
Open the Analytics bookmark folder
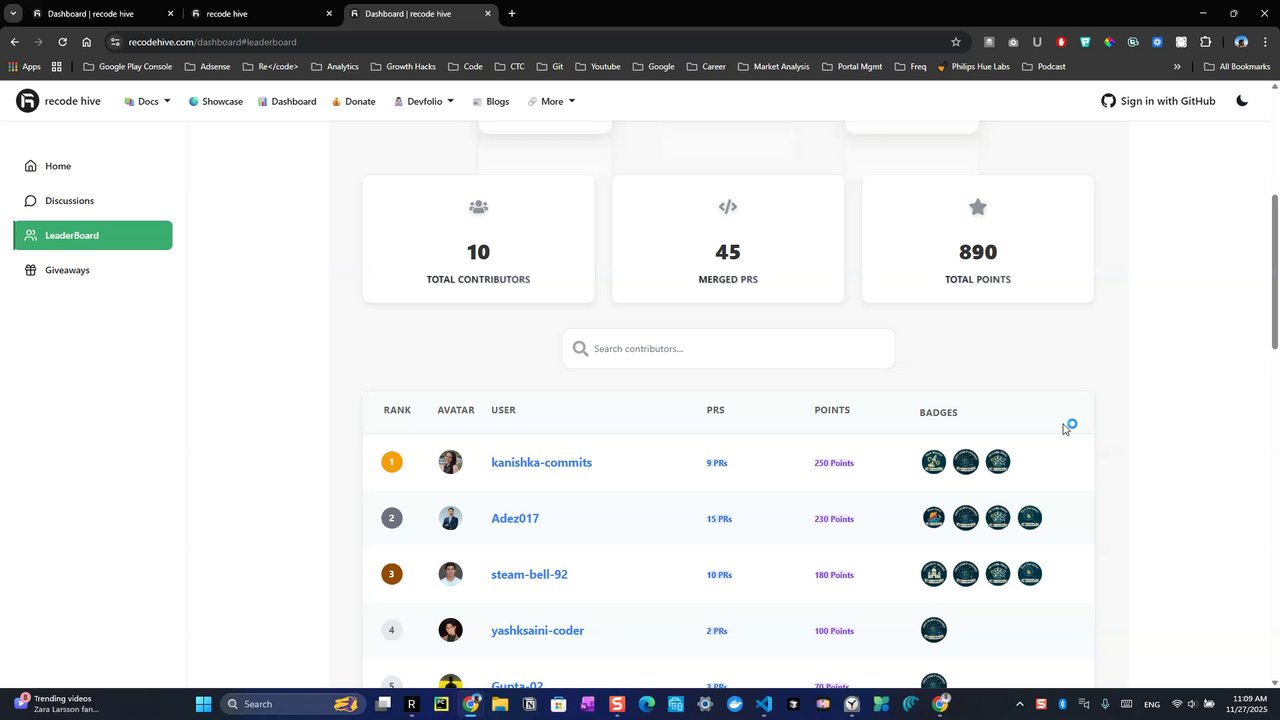click(334, 67)
